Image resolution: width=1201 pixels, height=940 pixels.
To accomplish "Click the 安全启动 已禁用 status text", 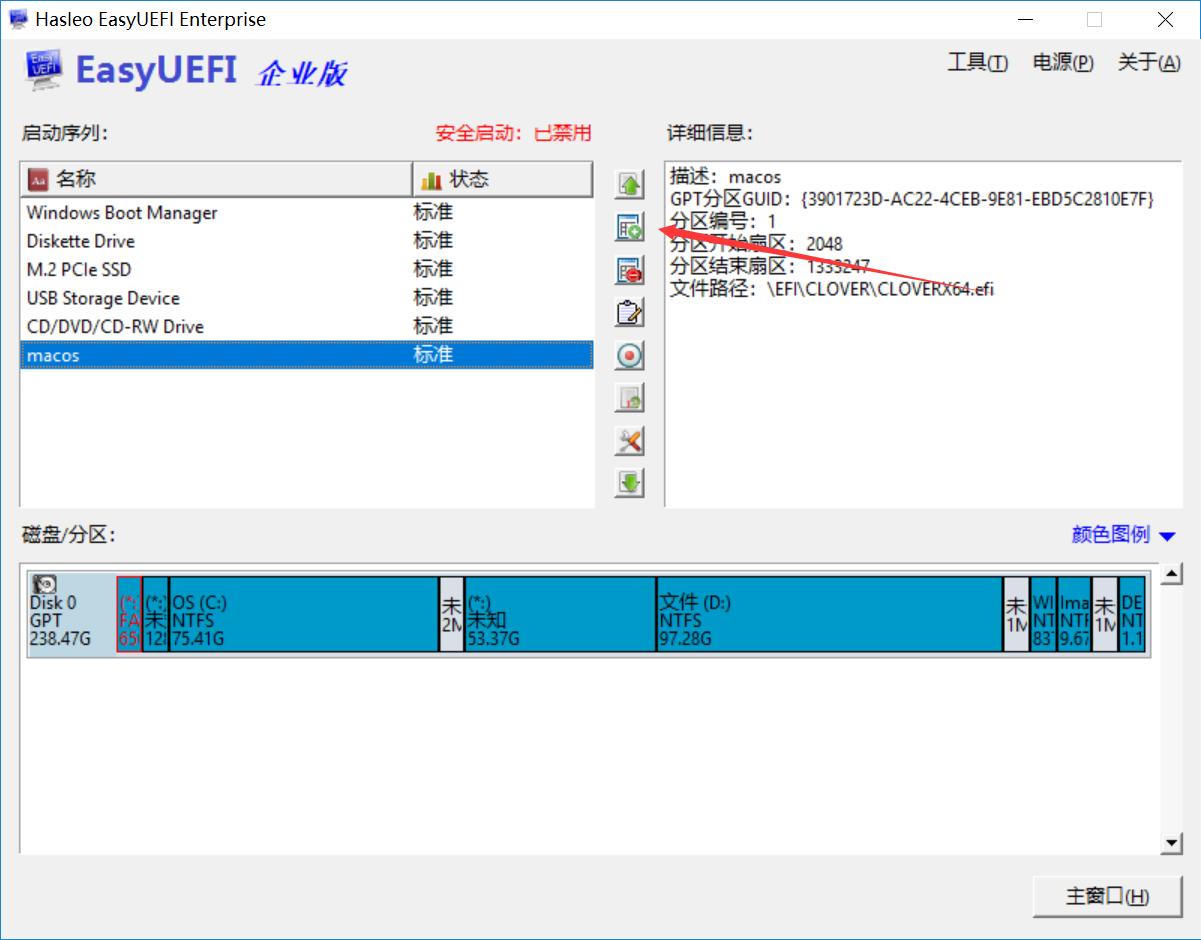I will (513, 133).
